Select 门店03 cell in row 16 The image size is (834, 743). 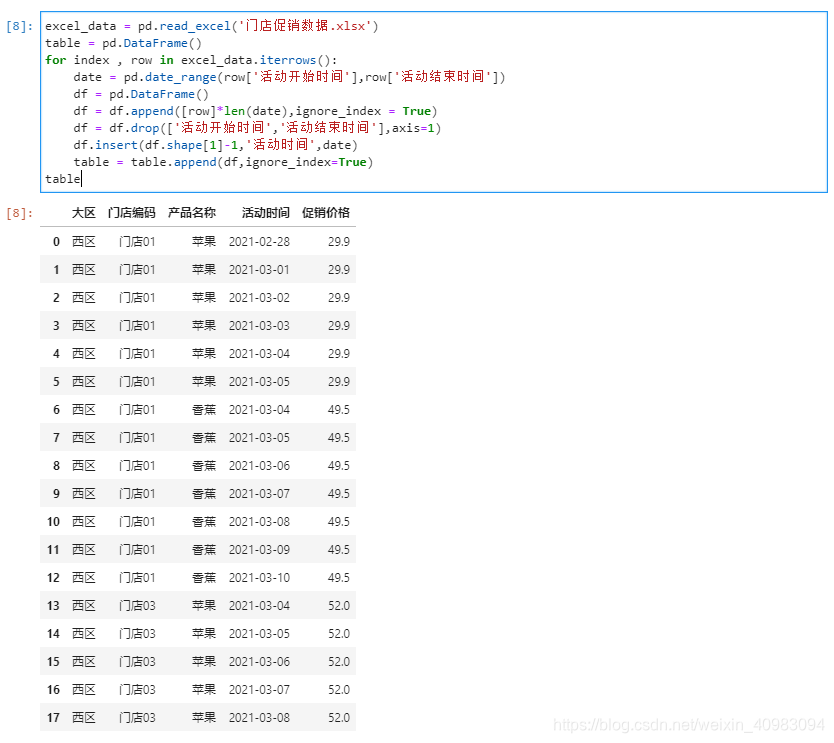pos(137,689)
